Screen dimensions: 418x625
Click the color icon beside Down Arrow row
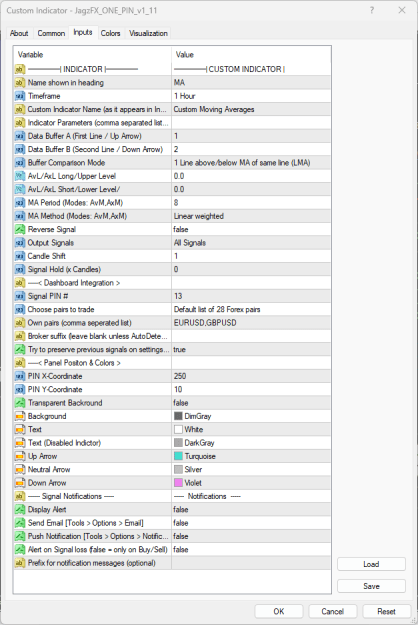(20, 483)
